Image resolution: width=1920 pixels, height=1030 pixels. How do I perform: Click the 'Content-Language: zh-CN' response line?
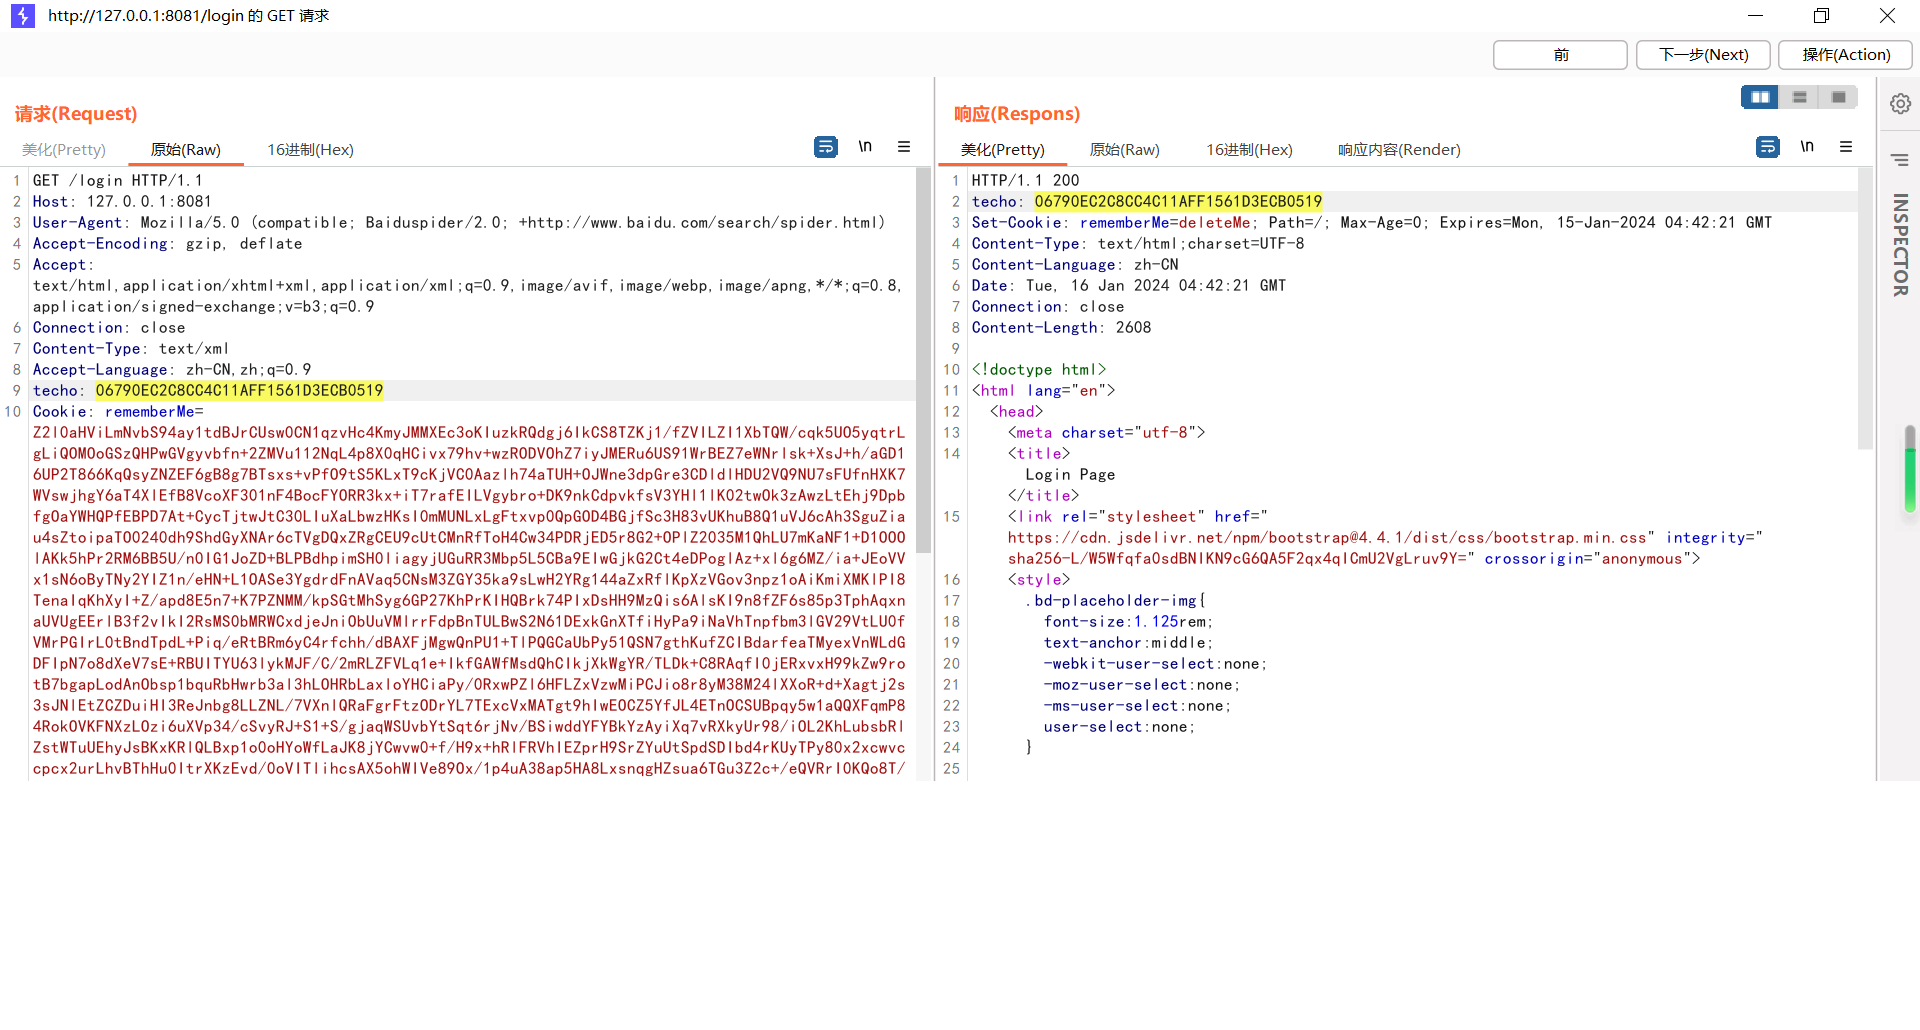coord(1075,265)
